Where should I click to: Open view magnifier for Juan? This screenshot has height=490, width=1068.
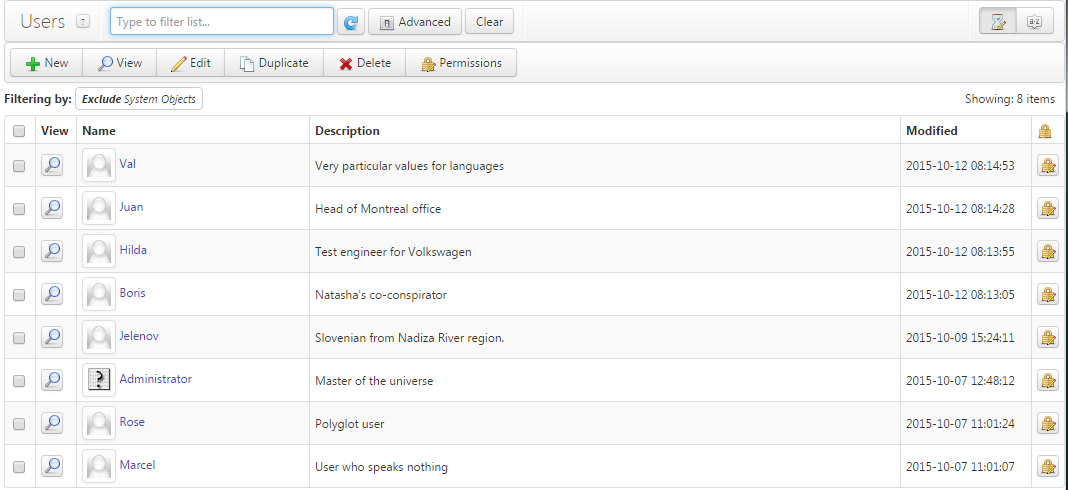point(52,208)
